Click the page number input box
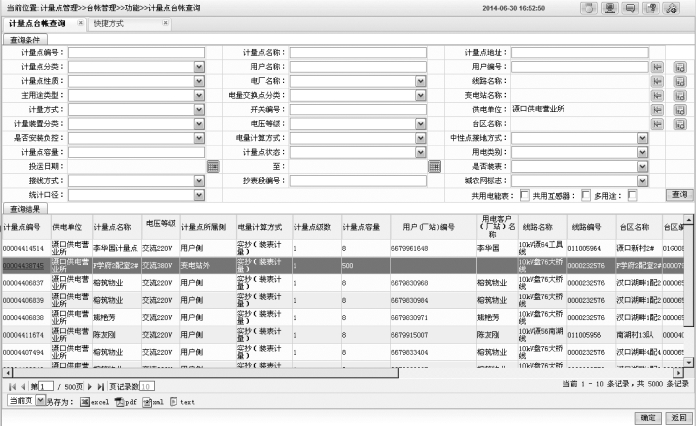Viewport: 696px width, 426px height. pyautogui.click(x=46, y=387)
